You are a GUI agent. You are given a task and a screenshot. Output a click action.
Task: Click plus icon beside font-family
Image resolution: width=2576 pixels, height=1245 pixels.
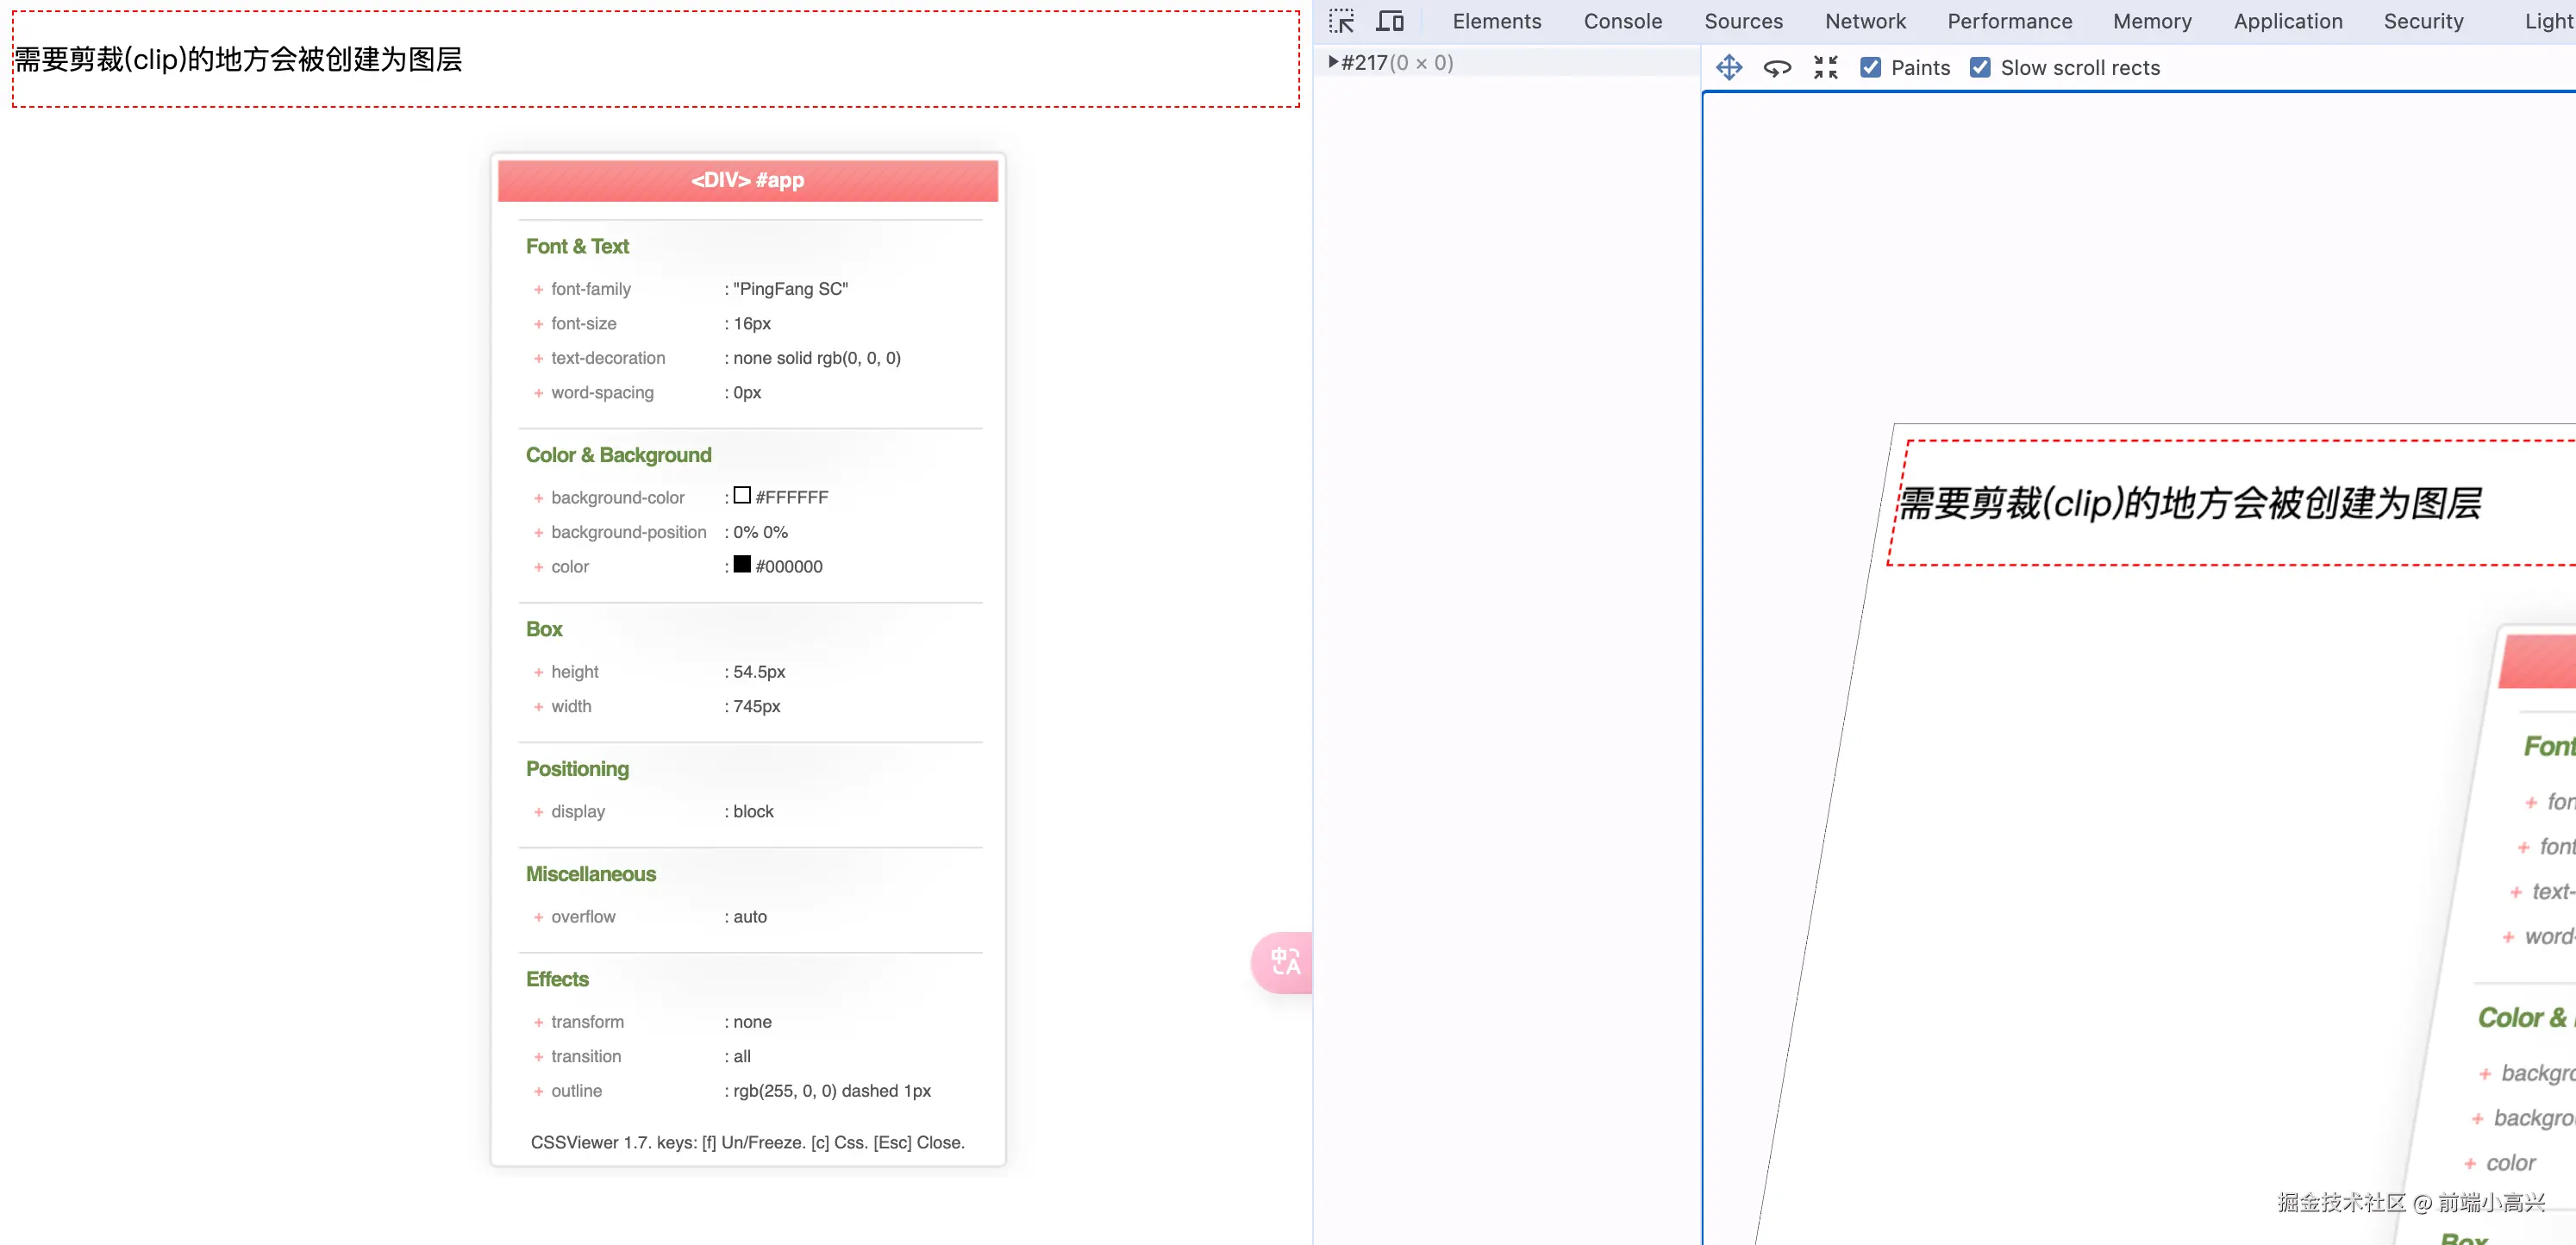[x=538, y=290]
